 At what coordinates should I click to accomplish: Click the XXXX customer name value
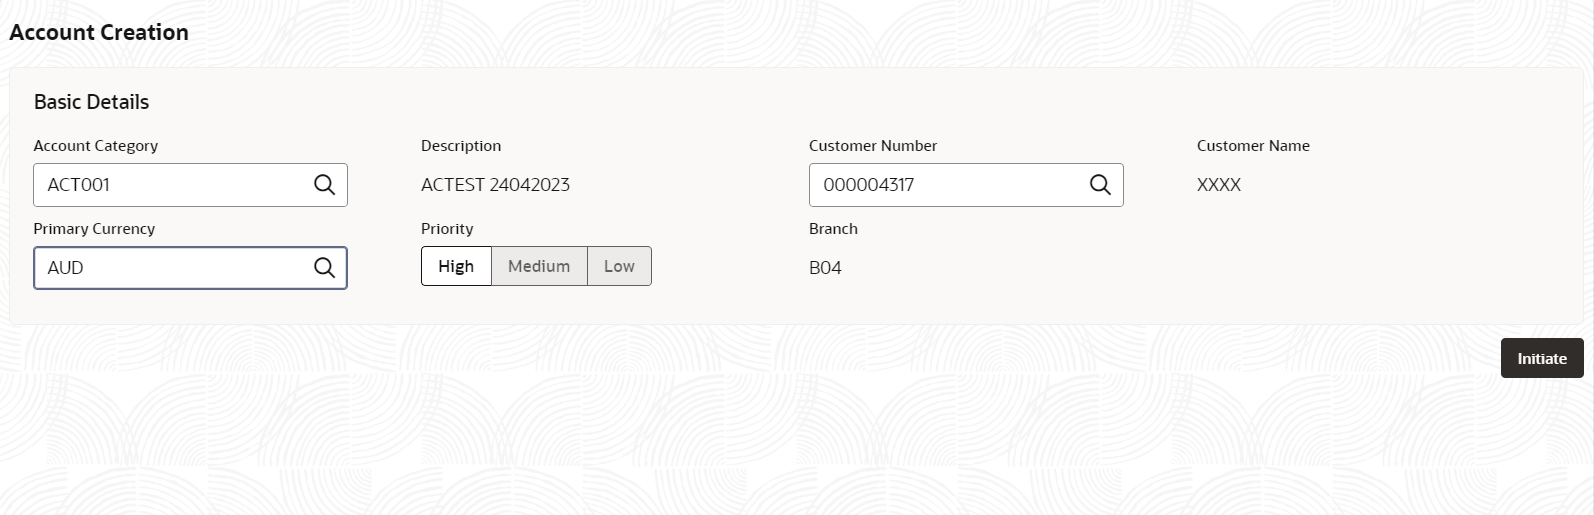1219,185
